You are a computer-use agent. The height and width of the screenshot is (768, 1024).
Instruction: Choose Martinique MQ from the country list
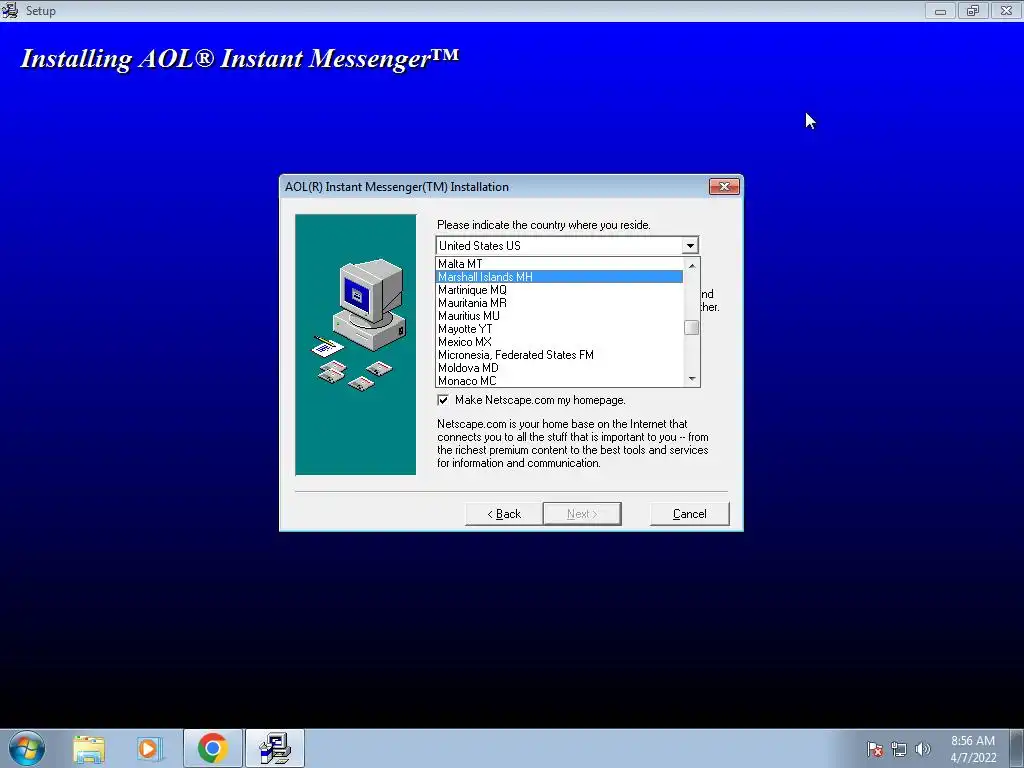coord(560,290)
